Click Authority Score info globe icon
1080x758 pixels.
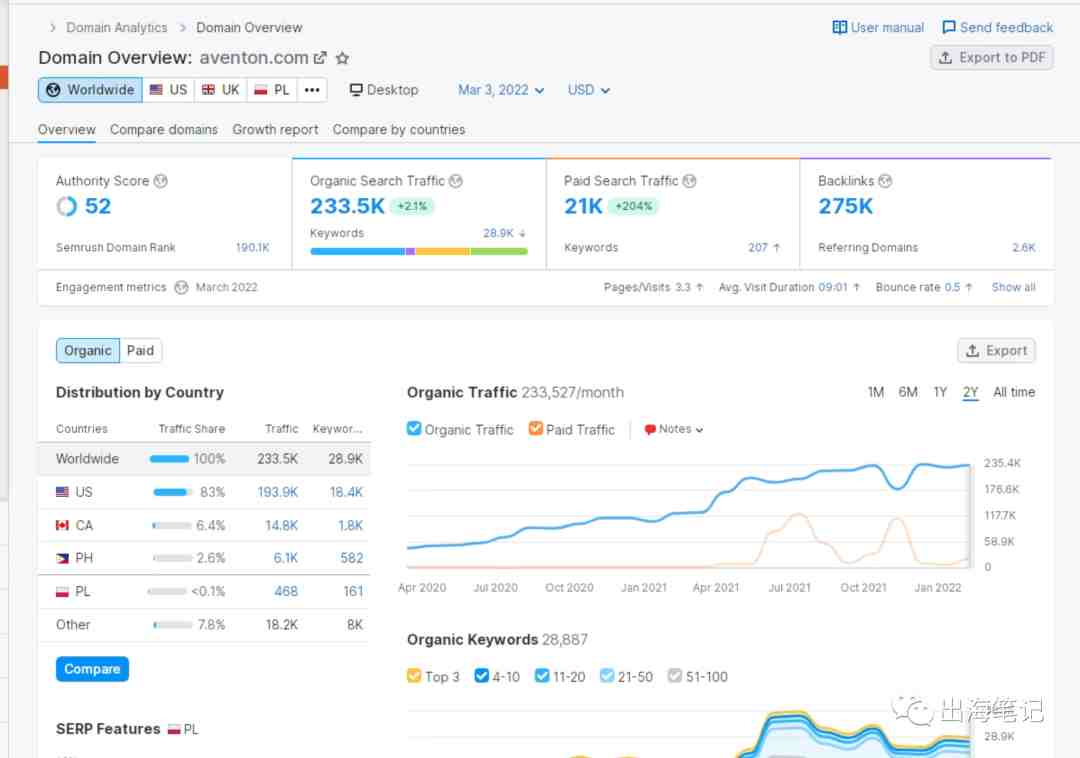[x=160, y=181]
